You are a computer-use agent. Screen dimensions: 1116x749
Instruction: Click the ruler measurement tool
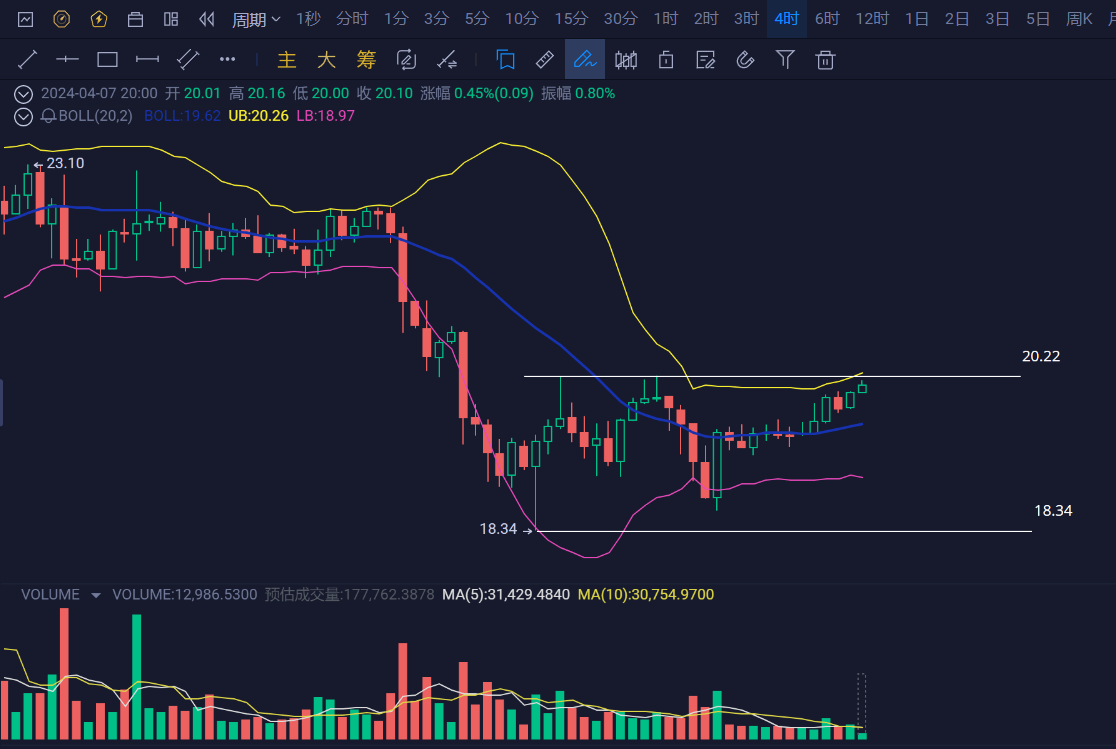[545, 60]
